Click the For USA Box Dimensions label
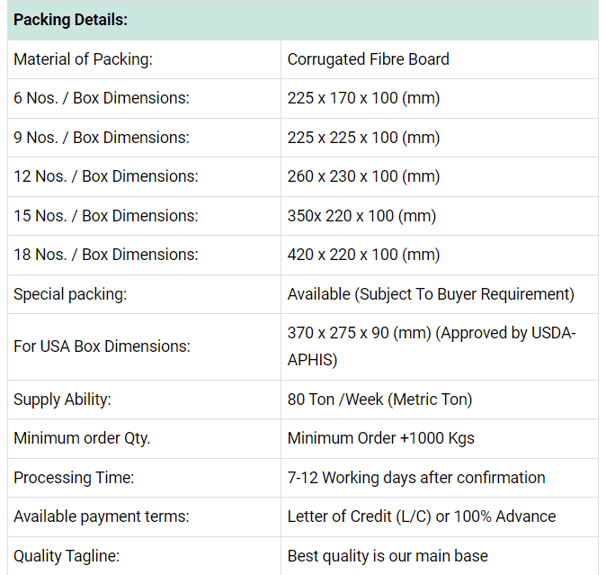The height and width of the screenshot is (575, 606). (x=101, y=346)
